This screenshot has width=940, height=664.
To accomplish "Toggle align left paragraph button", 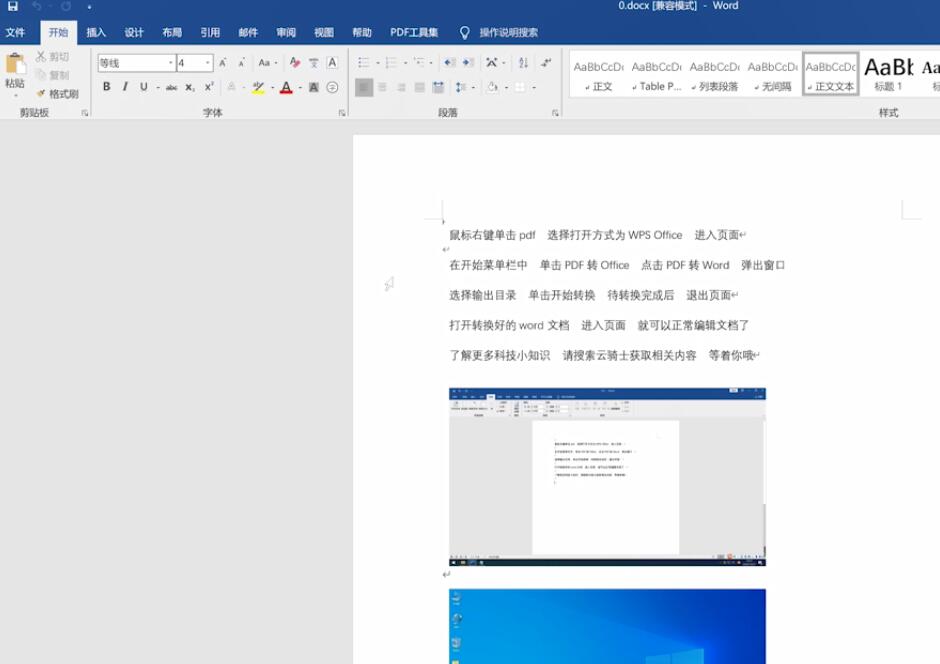I will (363, 87).
